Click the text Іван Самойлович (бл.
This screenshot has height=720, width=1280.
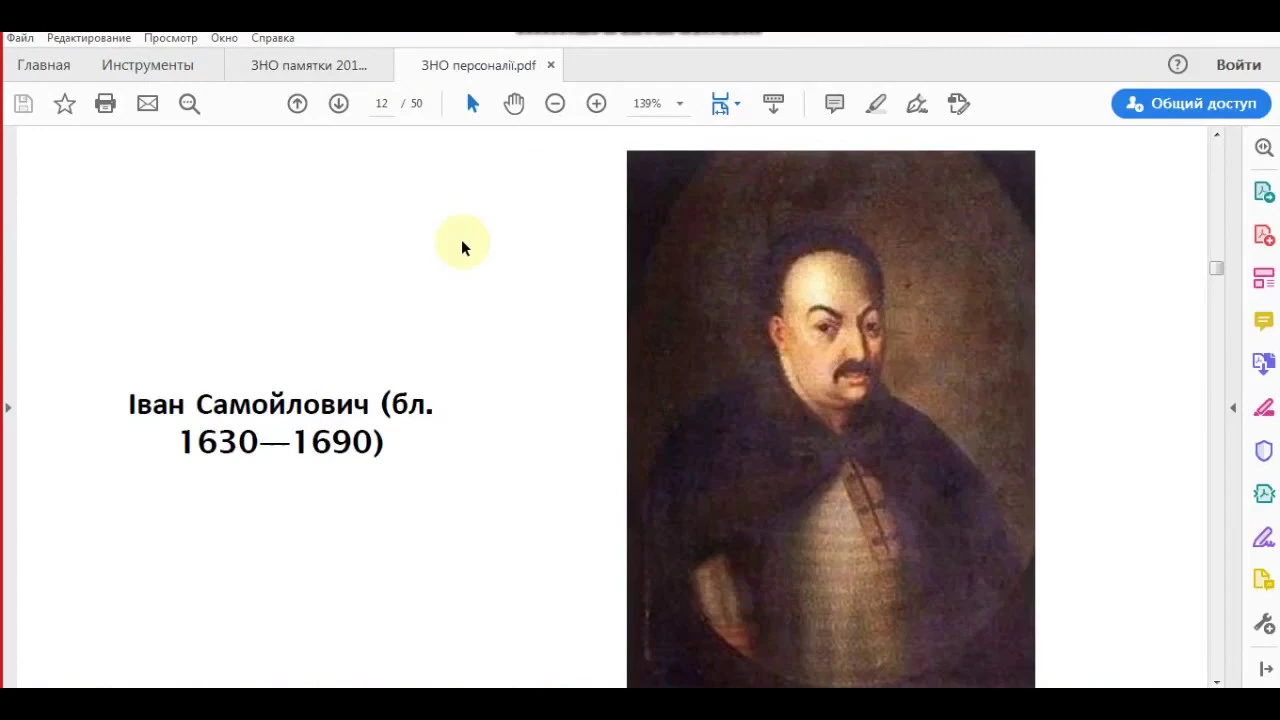click(x=281, y=404)
